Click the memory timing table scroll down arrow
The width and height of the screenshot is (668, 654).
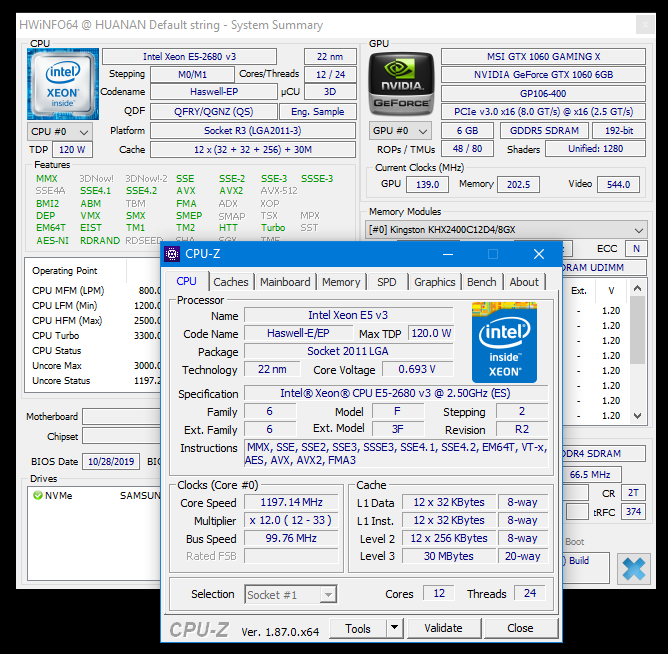[637, 415]
